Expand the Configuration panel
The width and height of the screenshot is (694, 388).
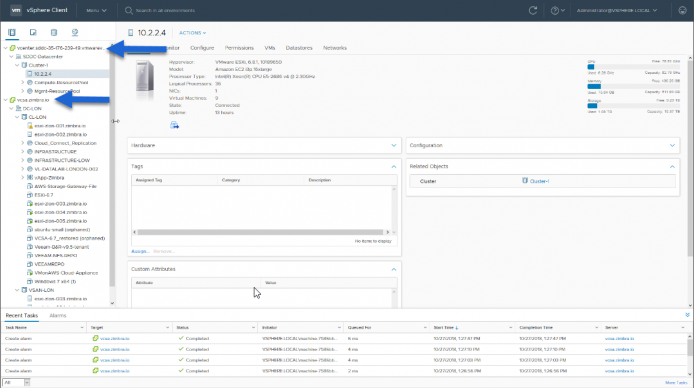click(x=672, y=145)
